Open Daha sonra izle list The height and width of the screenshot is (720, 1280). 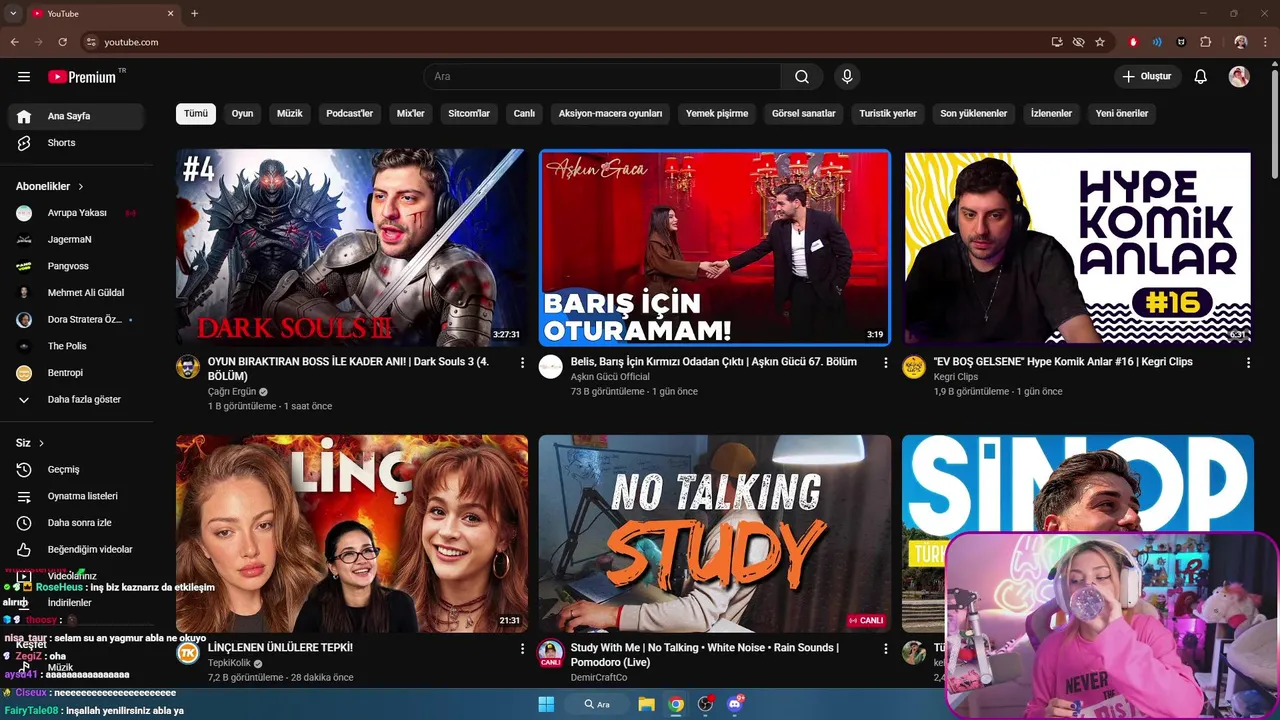coord(76,523)
